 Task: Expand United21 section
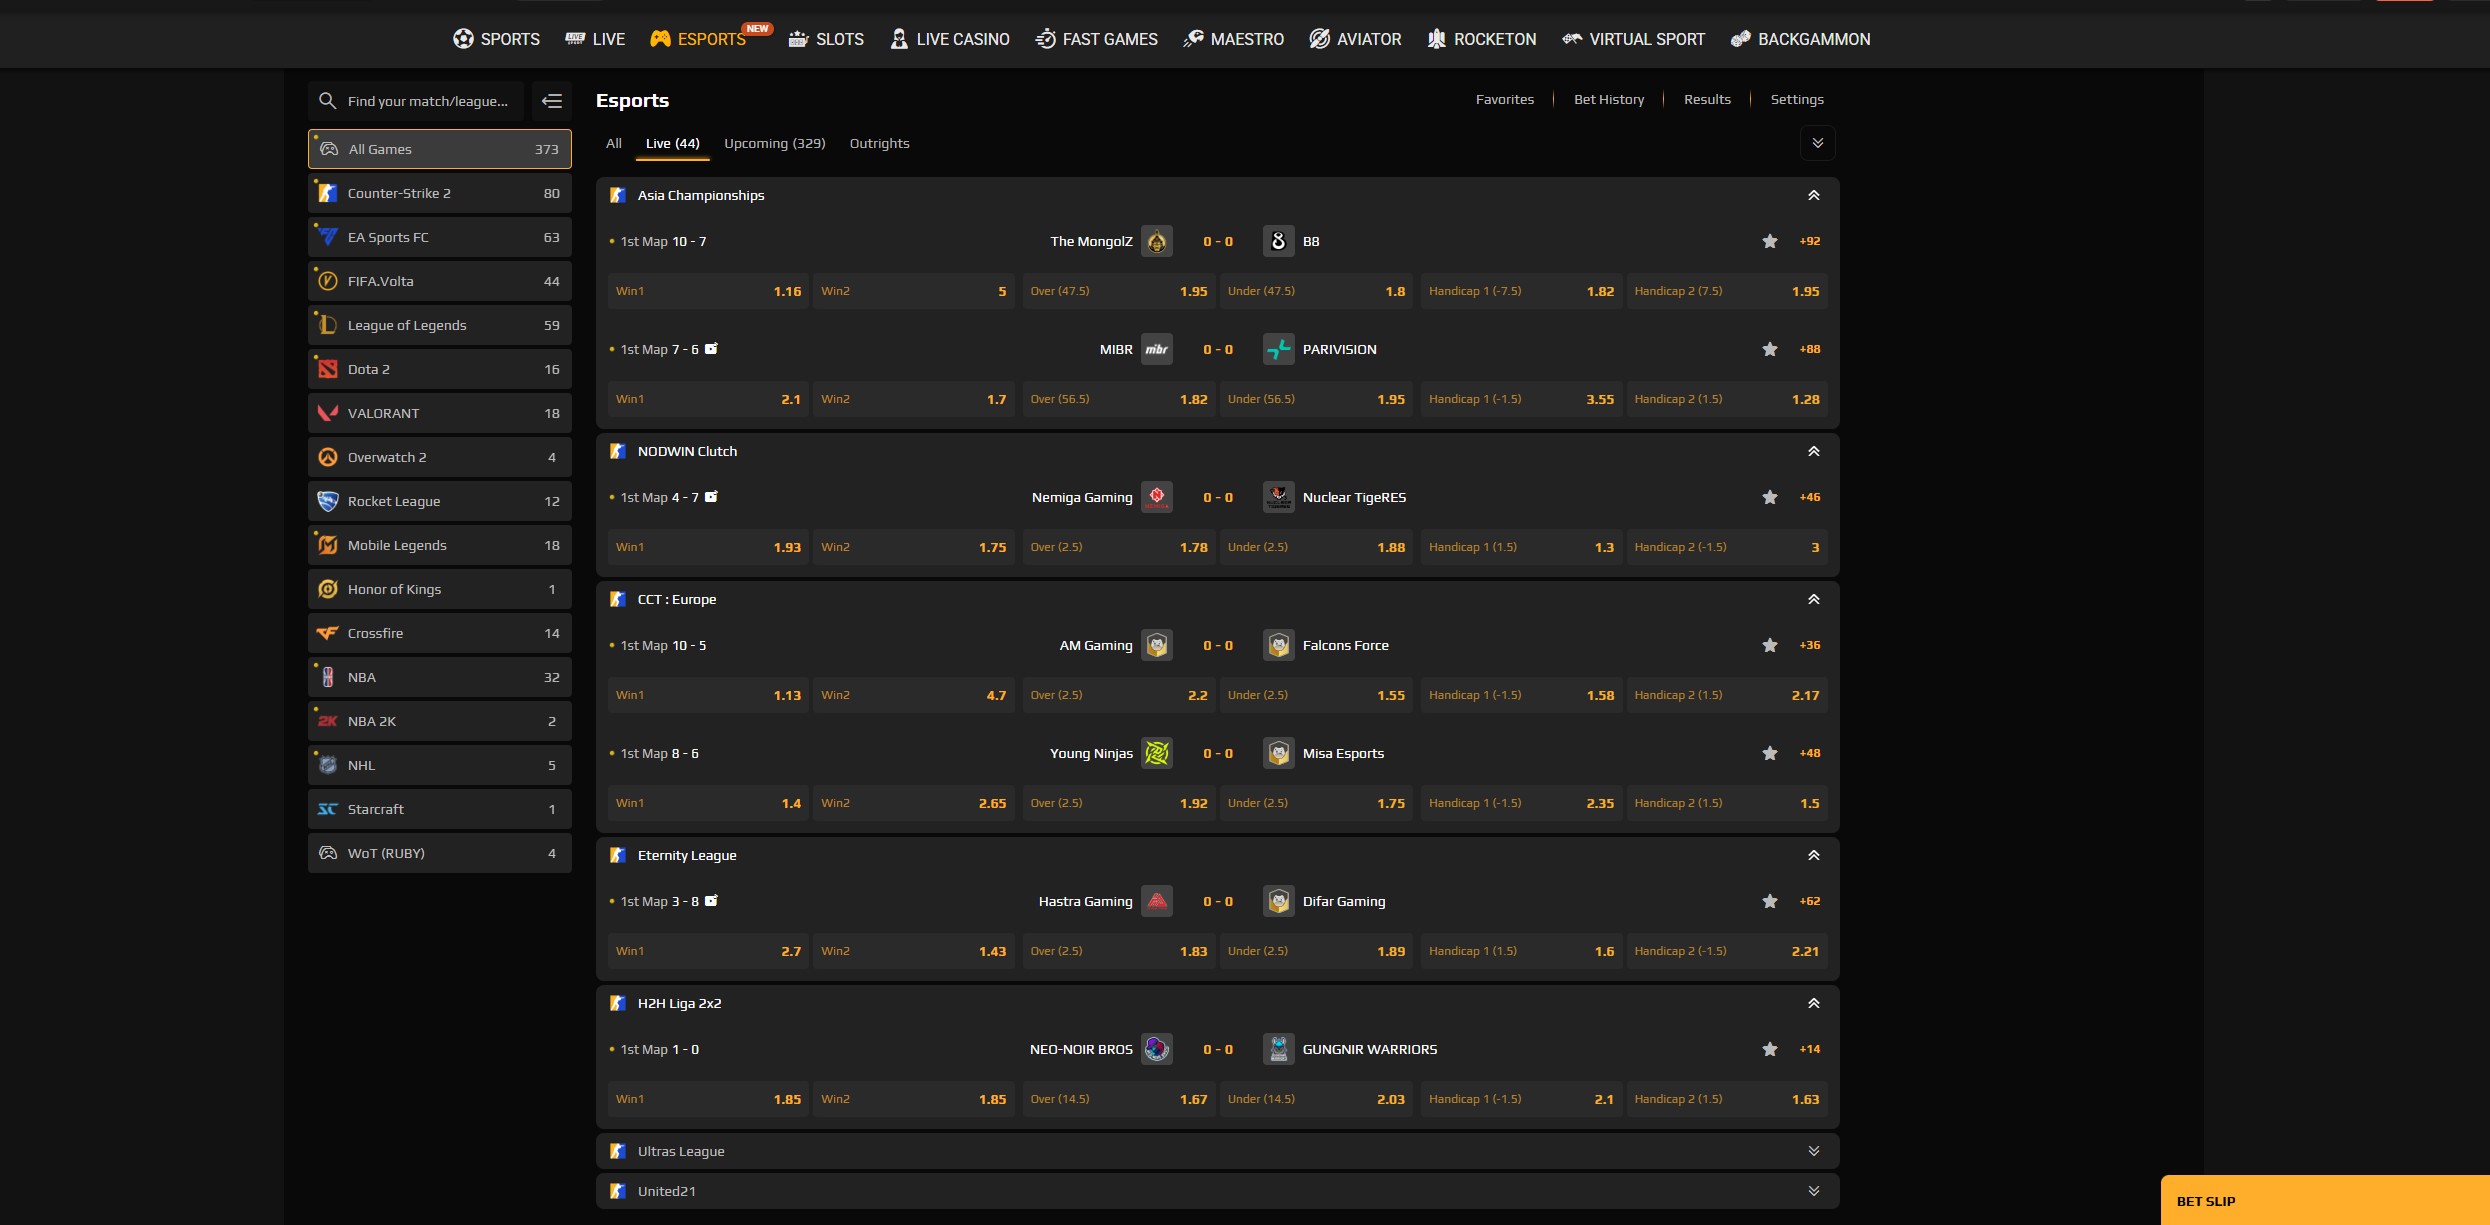click(1814, 1191)
